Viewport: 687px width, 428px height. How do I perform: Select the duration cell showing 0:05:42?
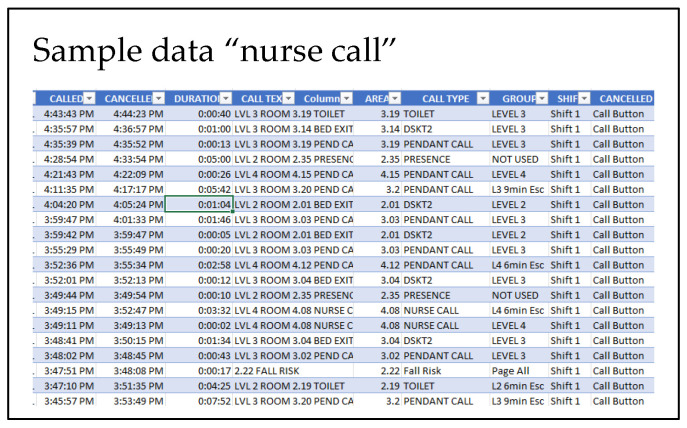[199, 189]
